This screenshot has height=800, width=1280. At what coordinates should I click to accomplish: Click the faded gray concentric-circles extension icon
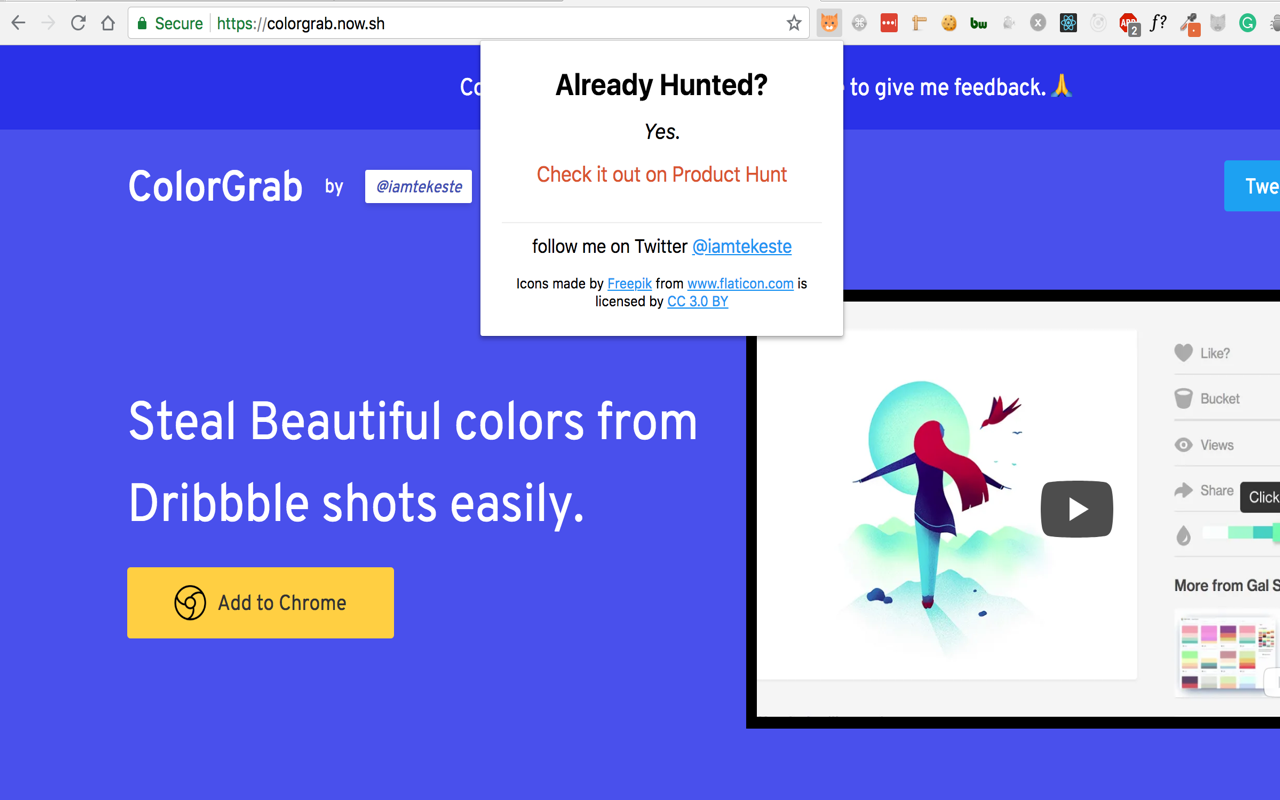click(x=1098, y=23)
